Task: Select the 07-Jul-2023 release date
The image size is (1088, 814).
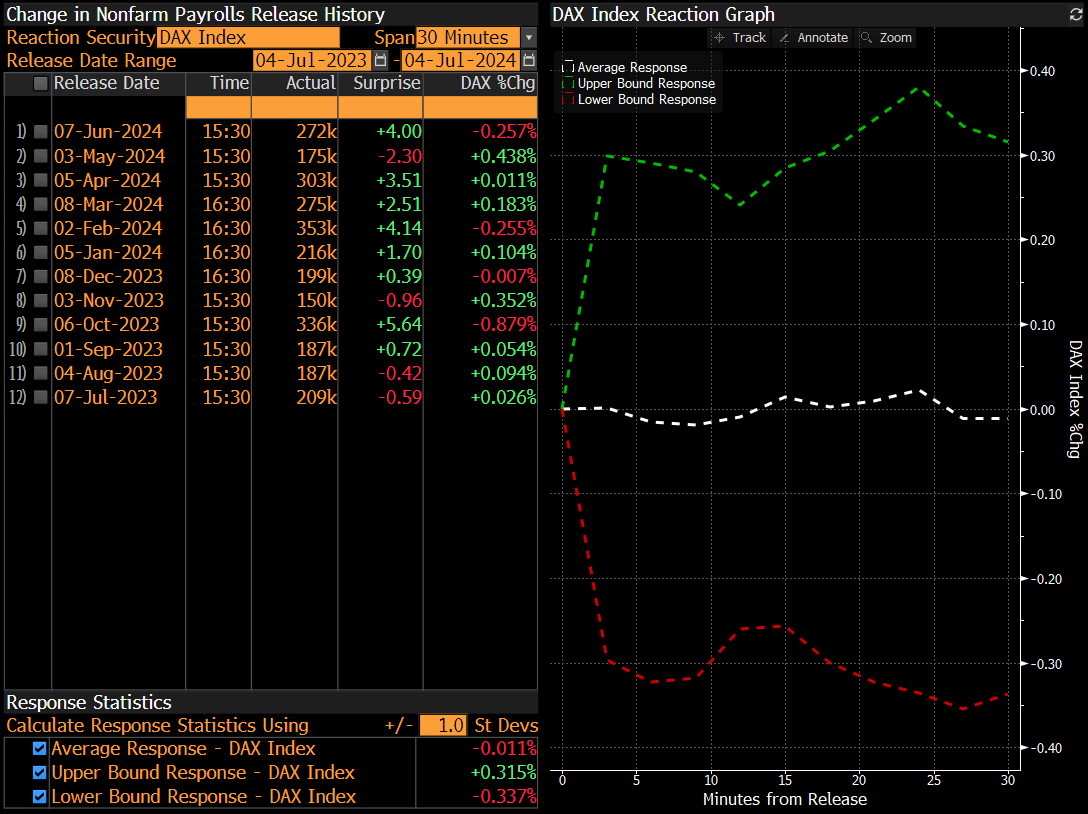Action: click(105, 397)
